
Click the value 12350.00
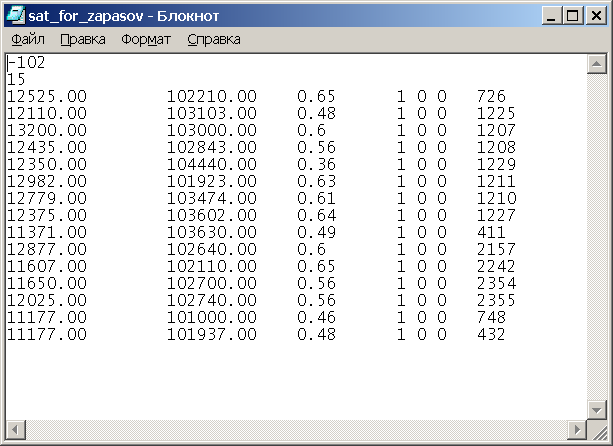(47, 165)
